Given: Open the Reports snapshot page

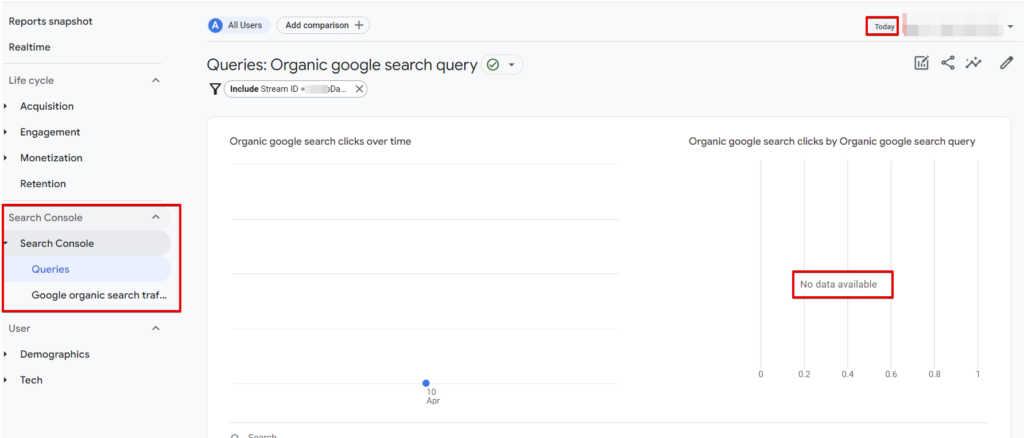Looking at the screenshot, I should pos(50,22).
